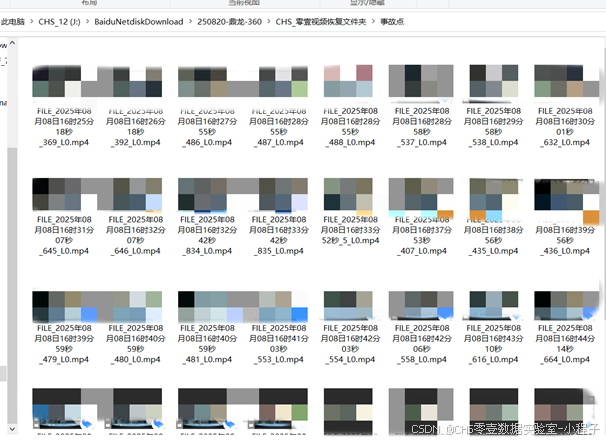The height and width of the screenshot is (441, 606).
Task: Click file name text _645_L0.mp4
Action: 64,251
